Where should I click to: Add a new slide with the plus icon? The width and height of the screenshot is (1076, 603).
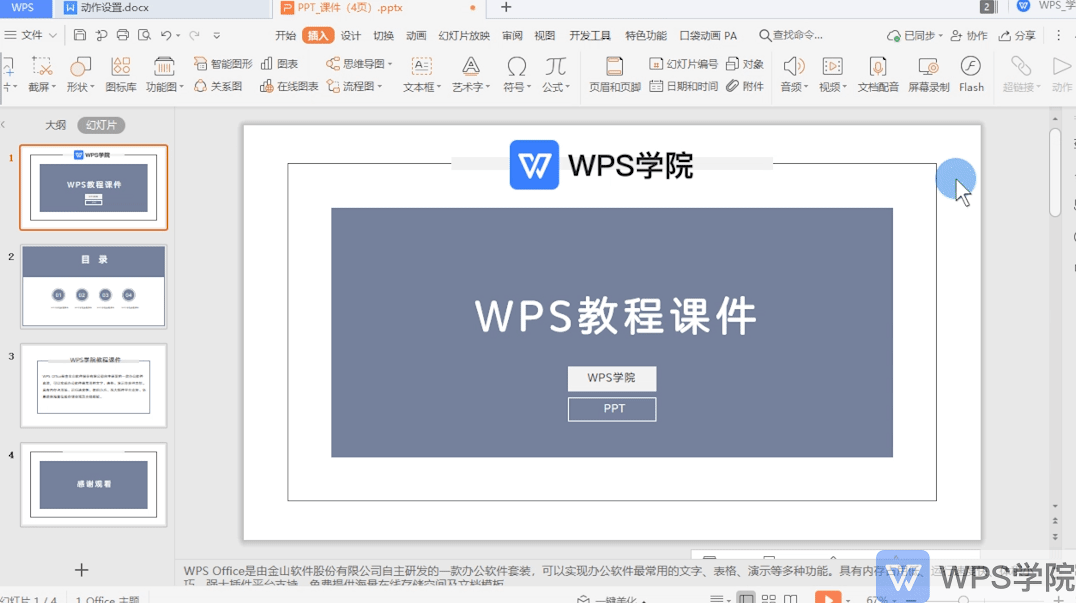pyautogui.click(x=82, y=570)
